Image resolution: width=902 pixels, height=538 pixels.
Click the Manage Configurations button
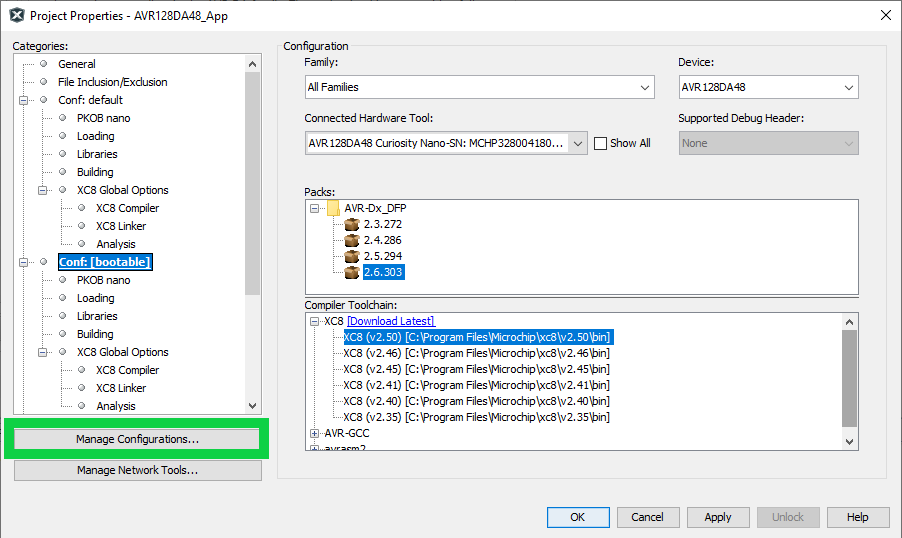[x=137, y=439]
